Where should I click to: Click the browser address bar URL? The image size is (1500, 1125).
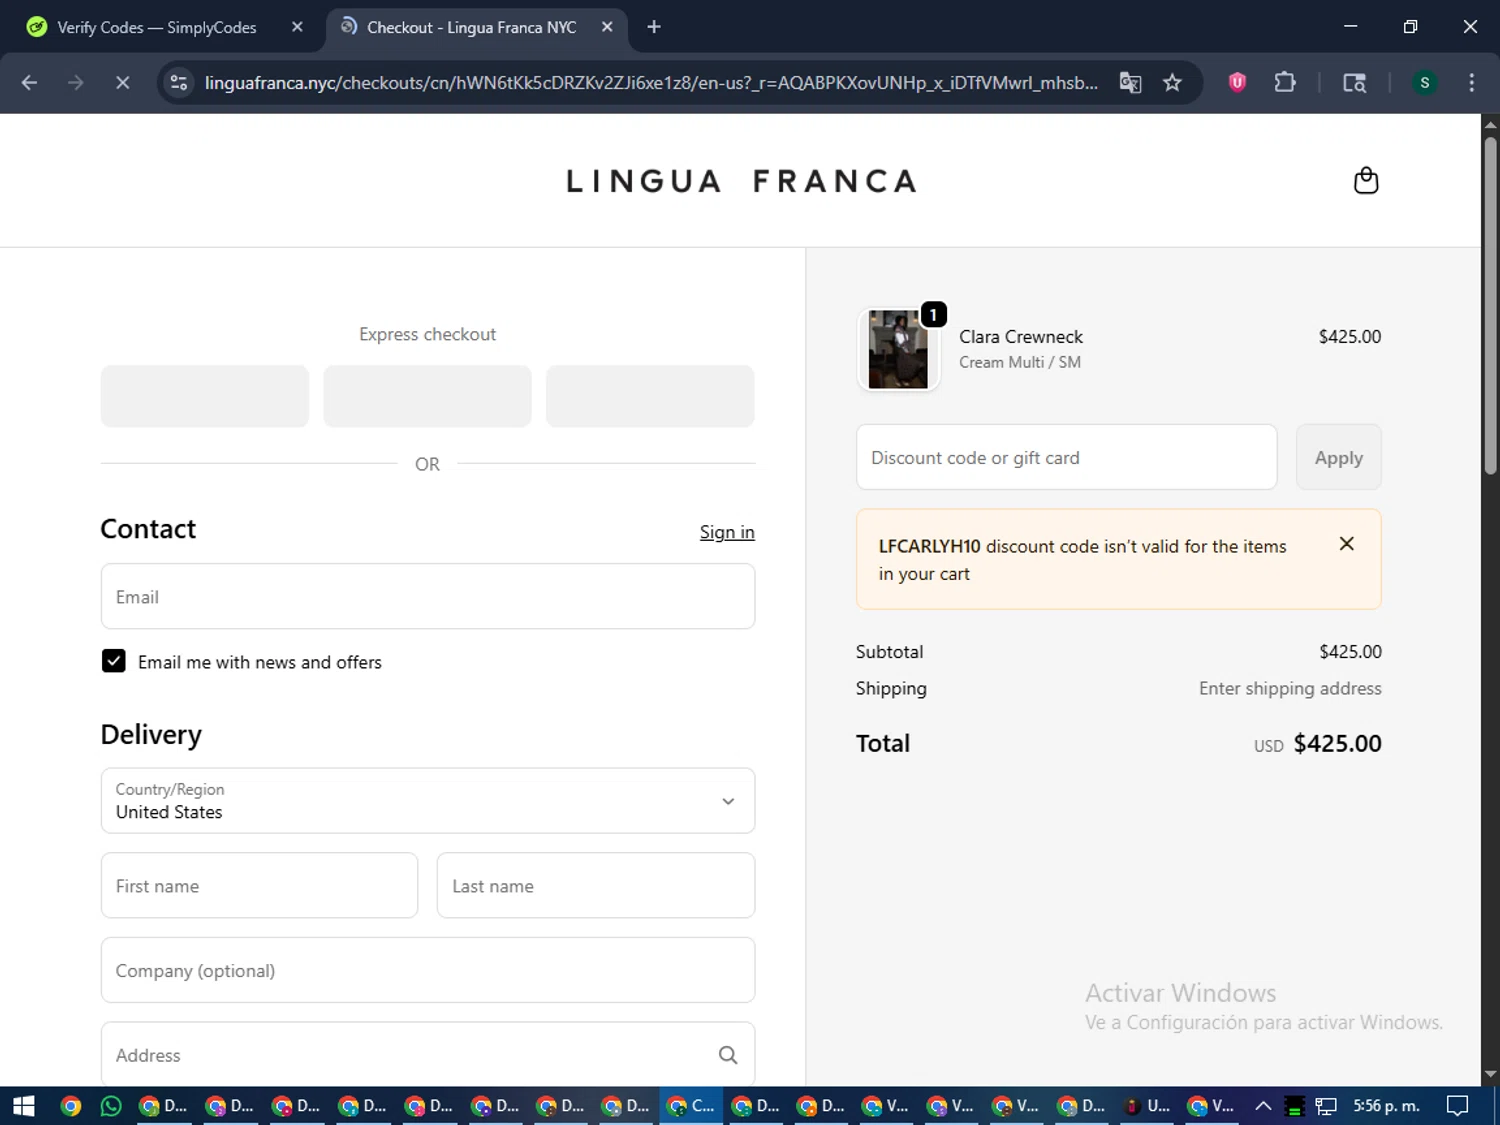point(651,83)
